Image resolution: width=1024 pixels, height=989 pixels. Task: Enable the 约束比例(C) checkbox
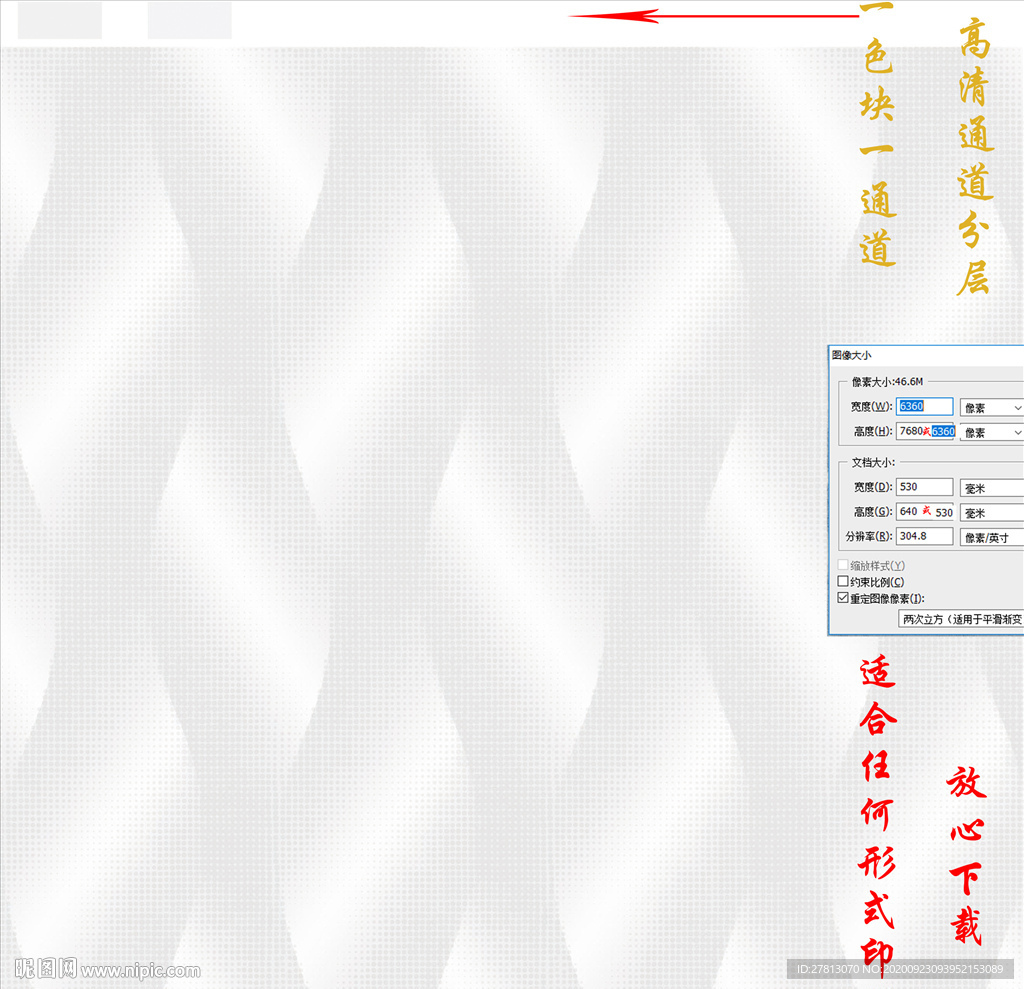[x=843, y=581]
